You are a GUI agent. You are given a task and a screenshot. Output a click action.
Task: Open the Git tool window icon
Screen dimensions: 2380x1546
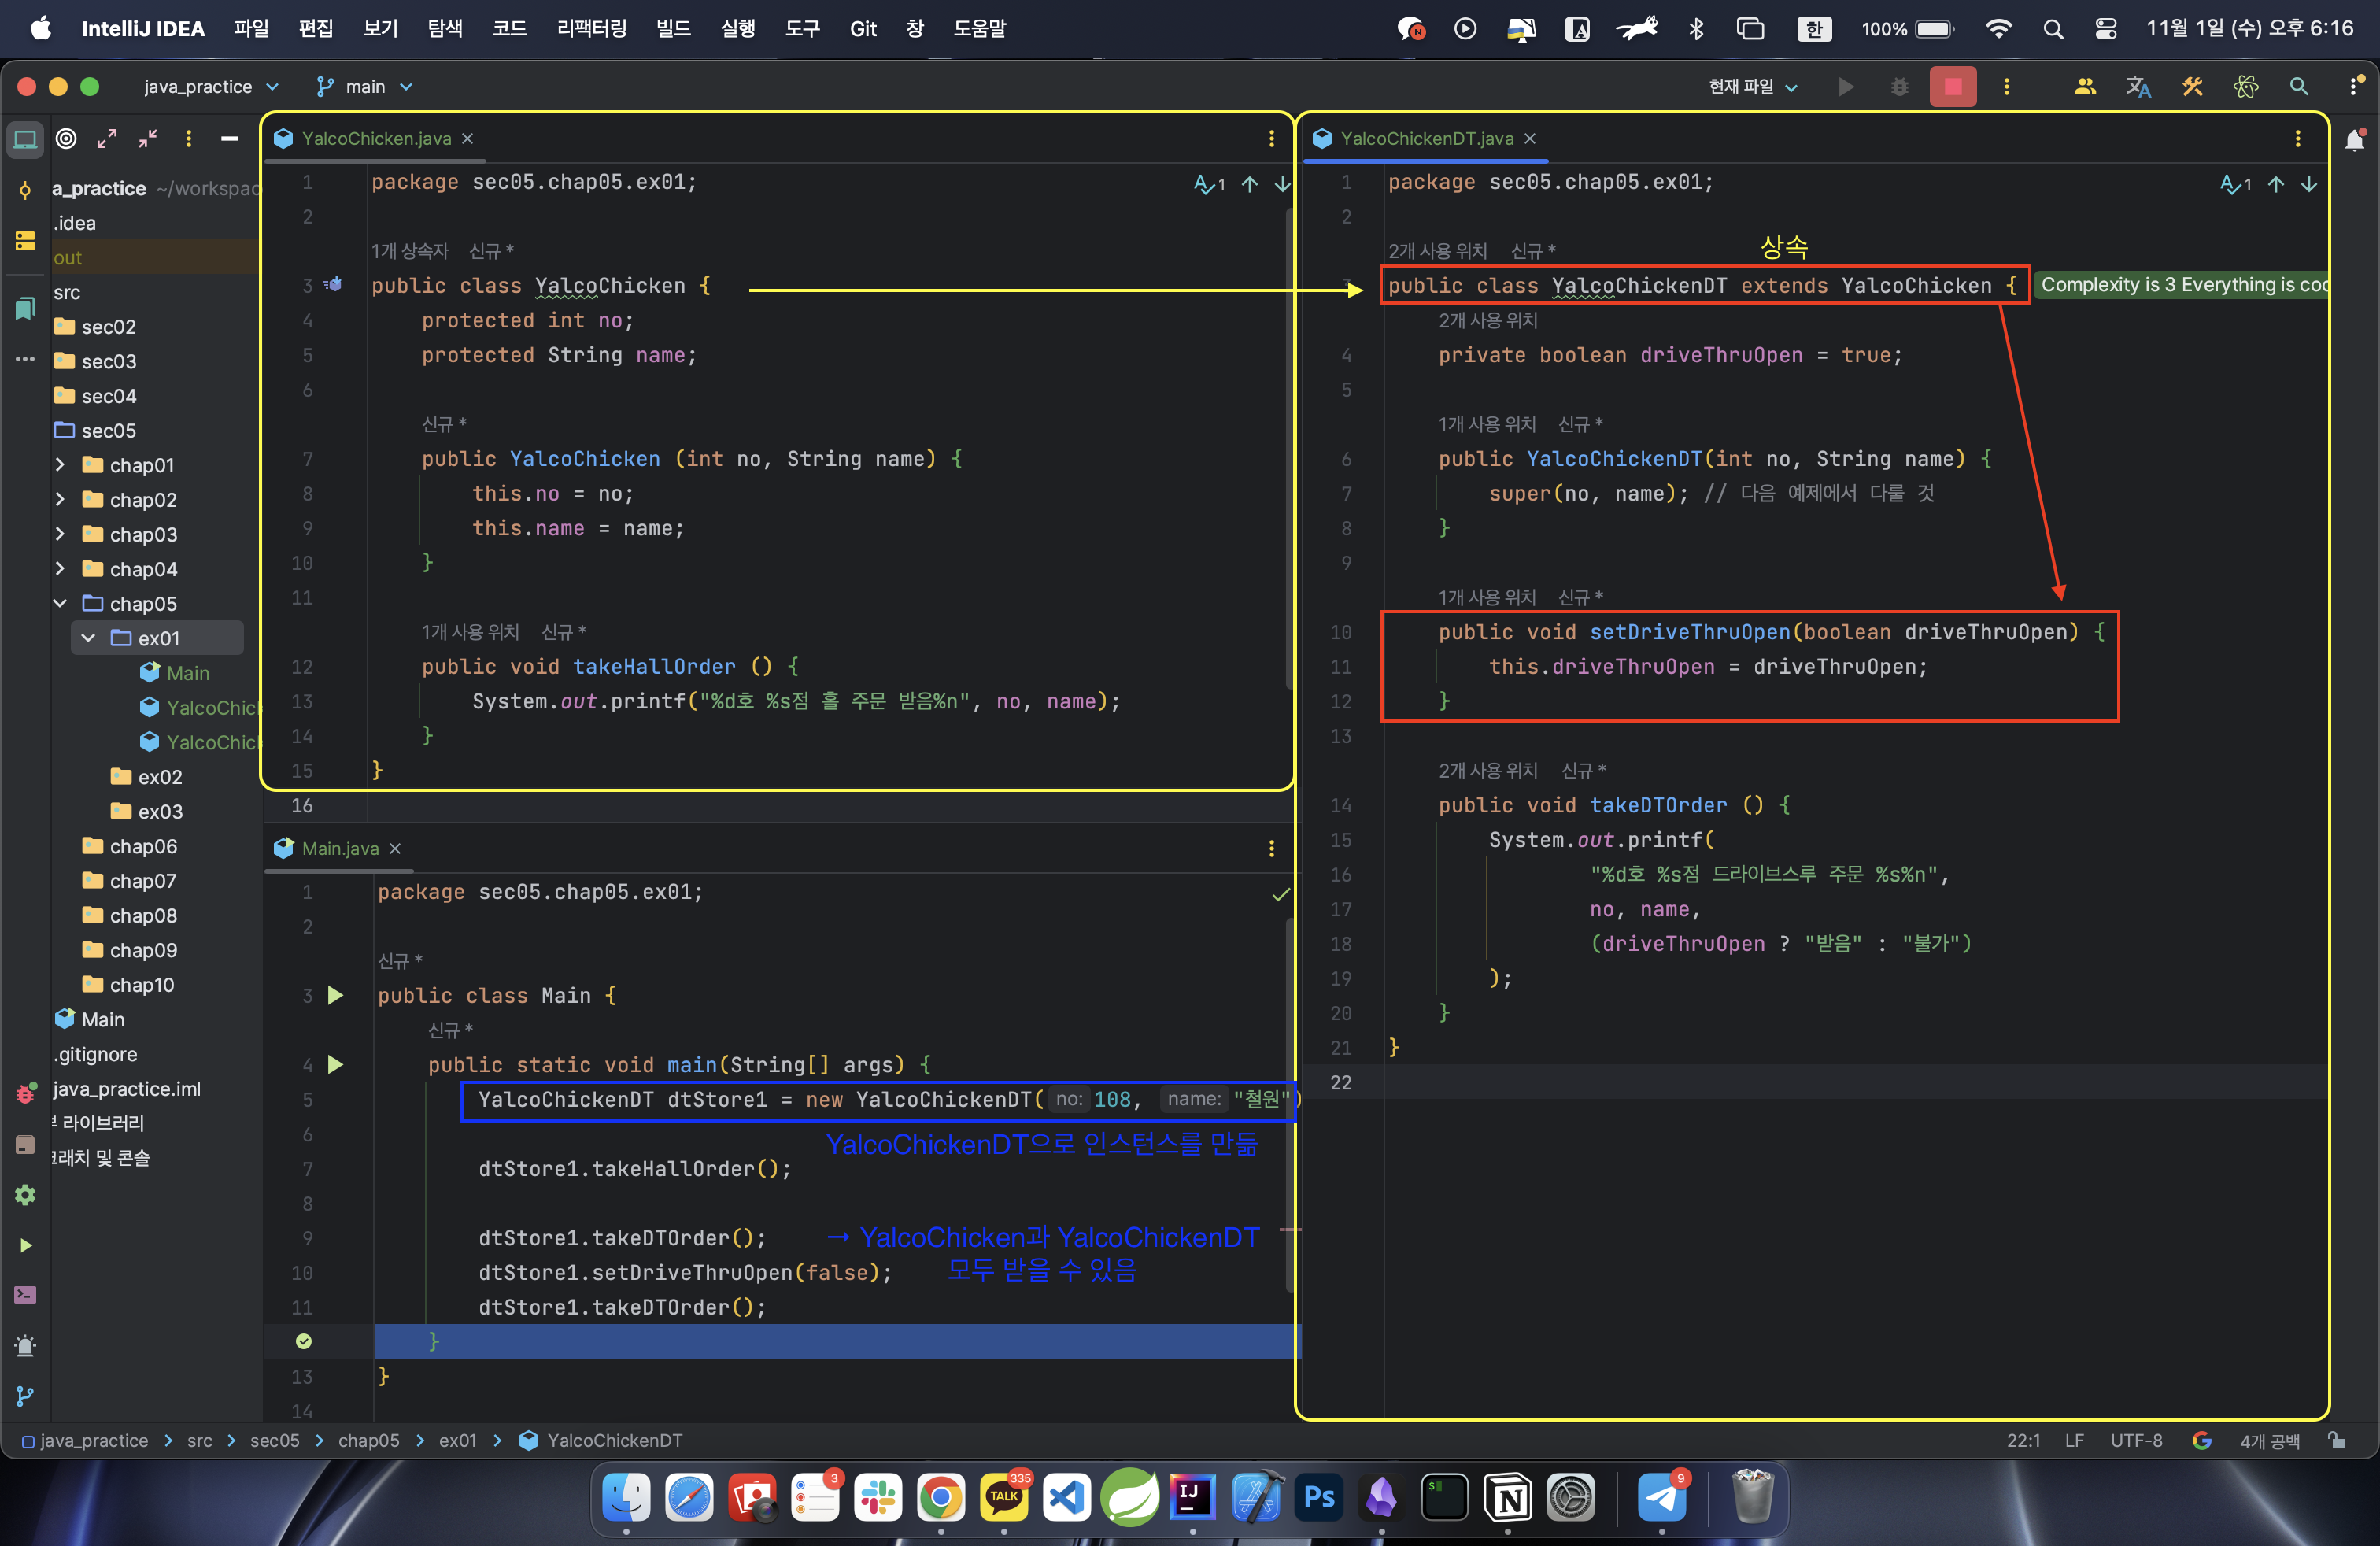(x=25, y=1396)
